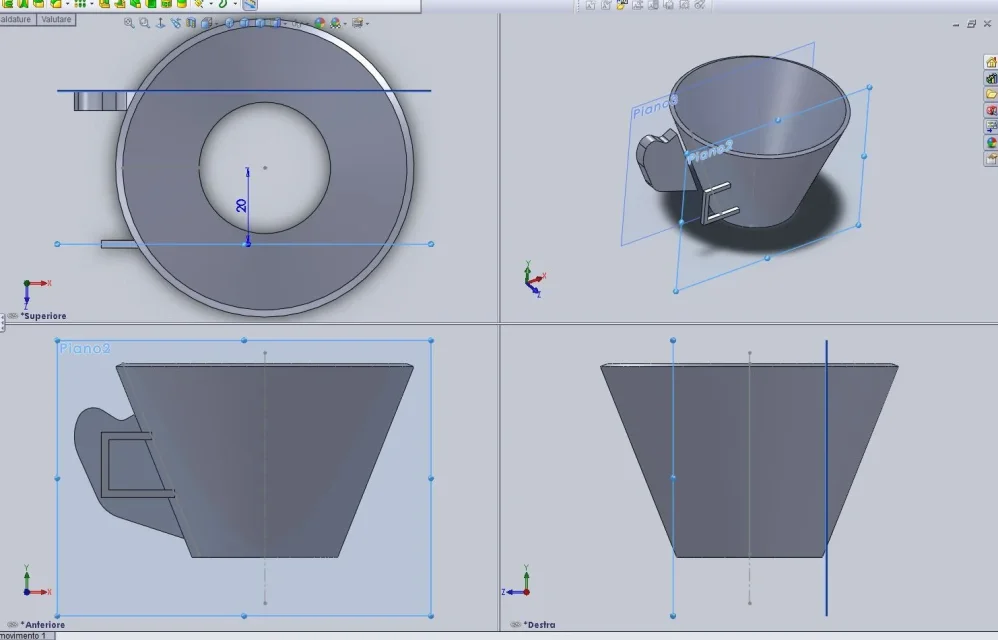Select the dark blue horizontal plane line in top view
The width and height of the screenshot is (998, 640).
point(244,90)
